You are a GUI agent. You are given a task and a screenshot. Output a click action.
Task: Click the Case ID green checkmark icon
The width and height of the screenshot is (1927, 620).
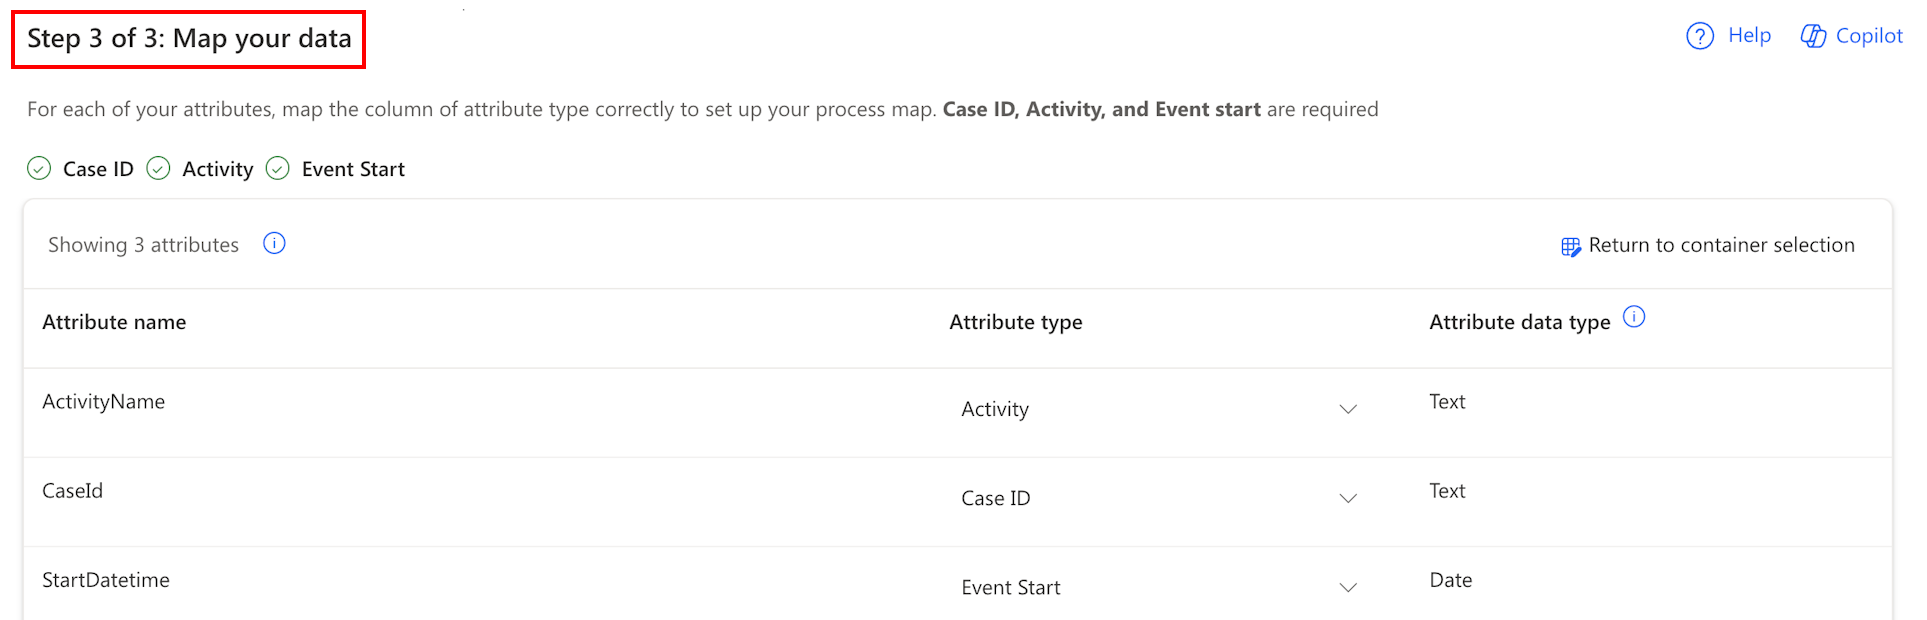click(39, 168)
